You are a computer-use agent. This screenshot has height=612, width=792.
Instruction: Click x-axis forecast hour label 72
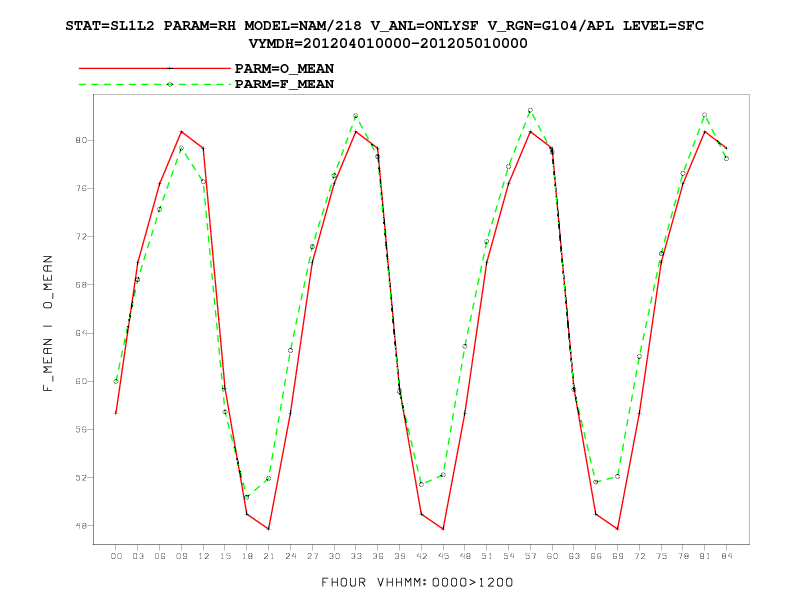click(639, 556)
